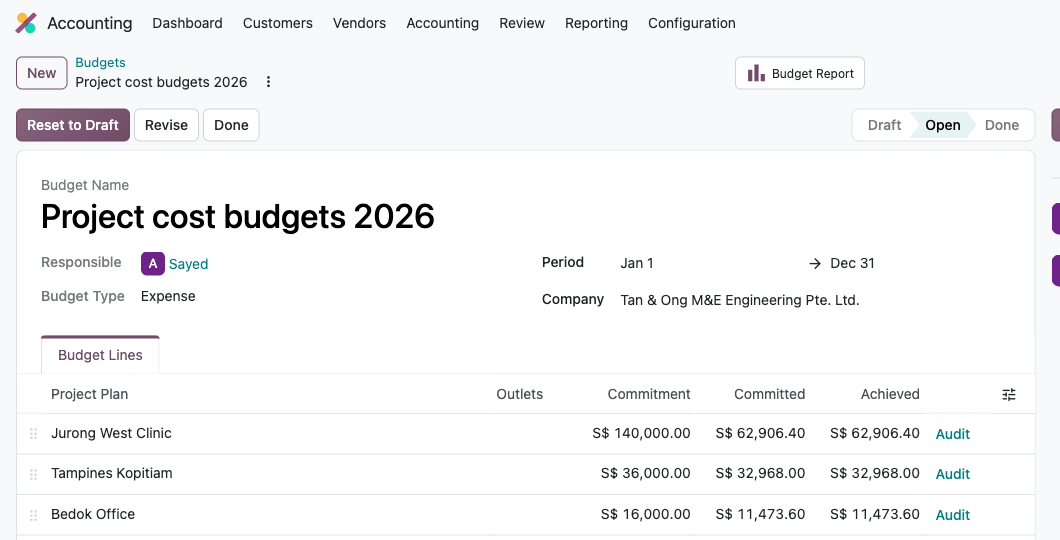Select the Done status stage in statusbar
The height and width of the screenshot is (540, 1060).
[1002, 125]
